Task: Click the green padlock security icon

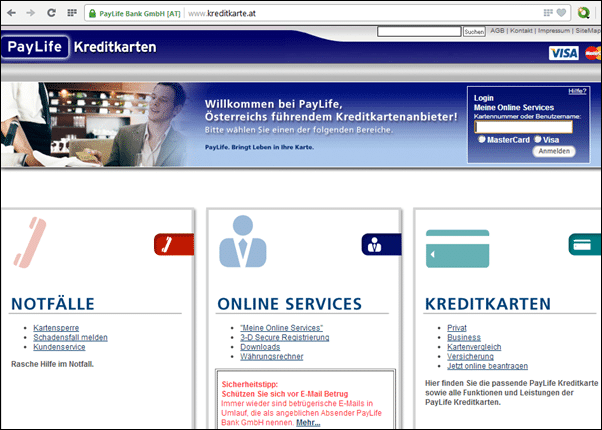Action: [x=92, y=13]
